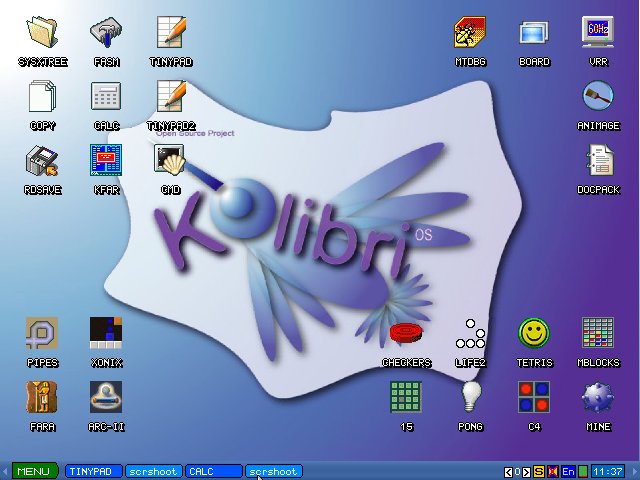640x480 pixels.
Task: Open the CMD shell icon
Action: [170, 160]
